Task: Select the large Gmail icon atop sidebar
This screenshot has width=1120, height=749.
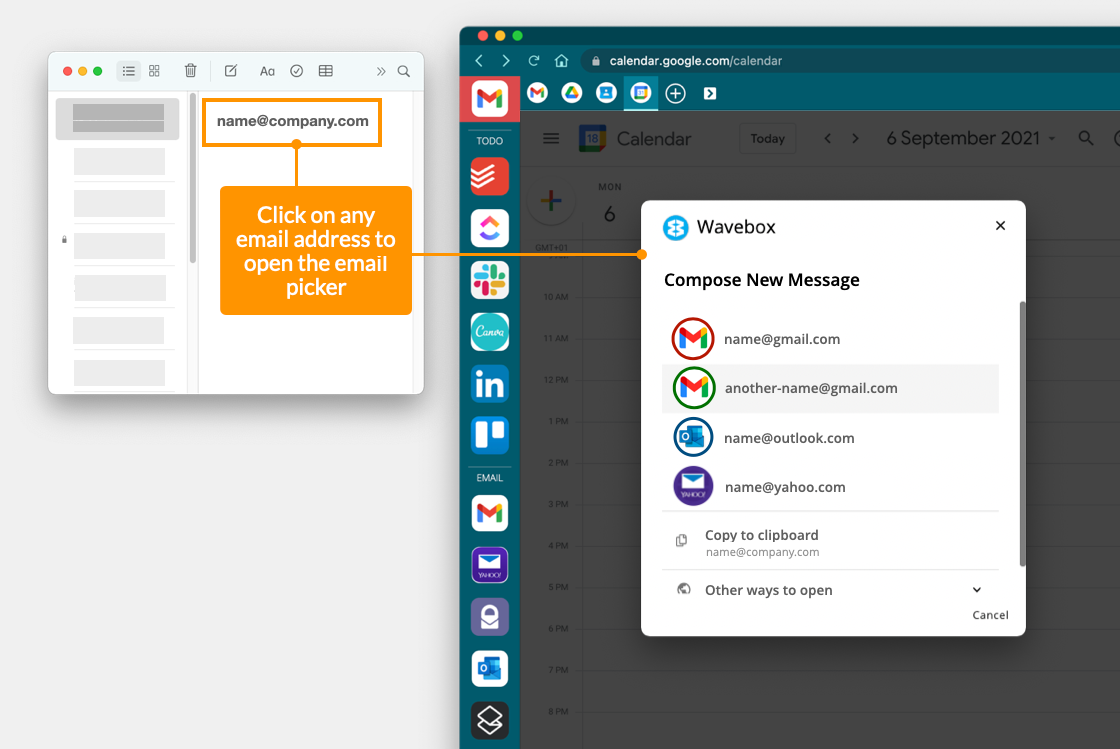Action: coord(489,98)
